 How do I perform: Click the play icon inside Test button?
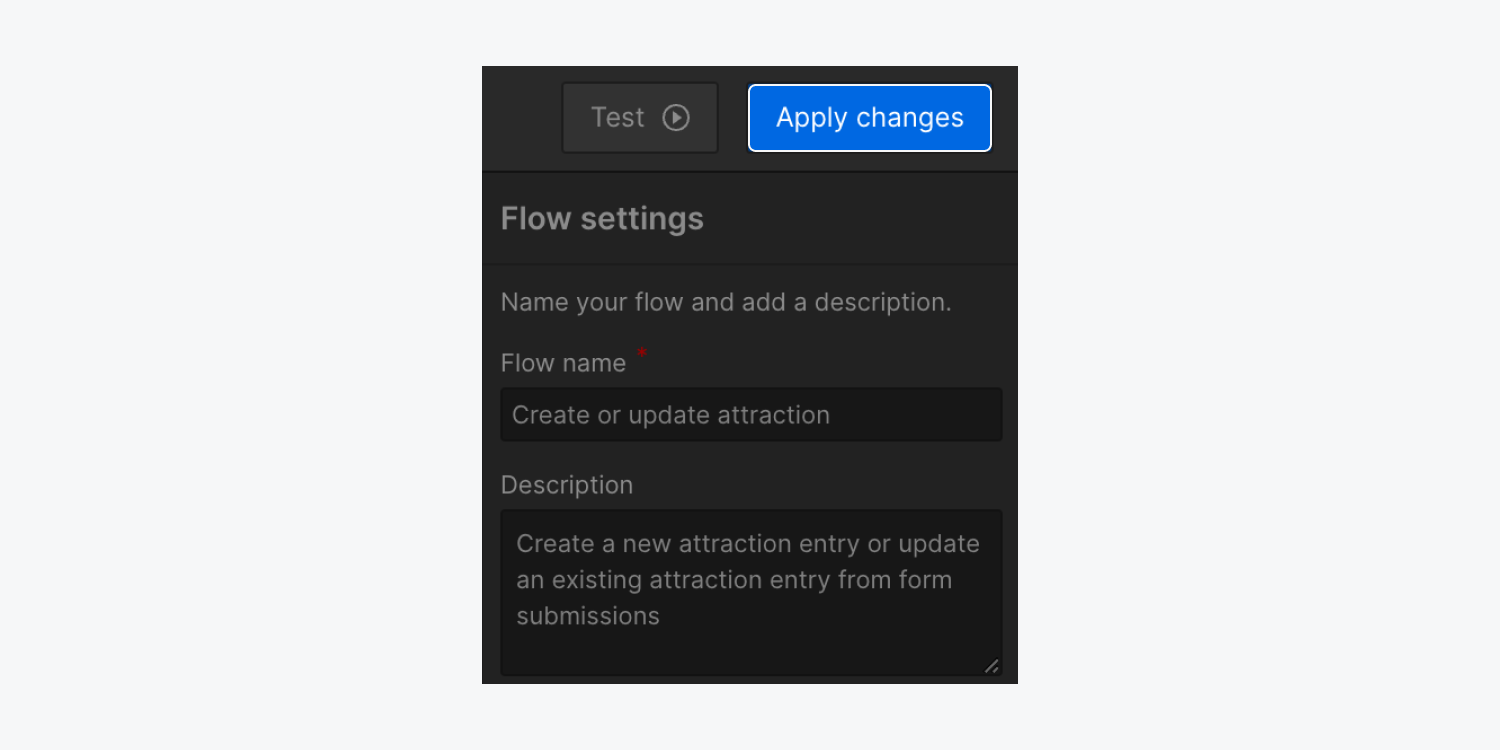(676, 118)
